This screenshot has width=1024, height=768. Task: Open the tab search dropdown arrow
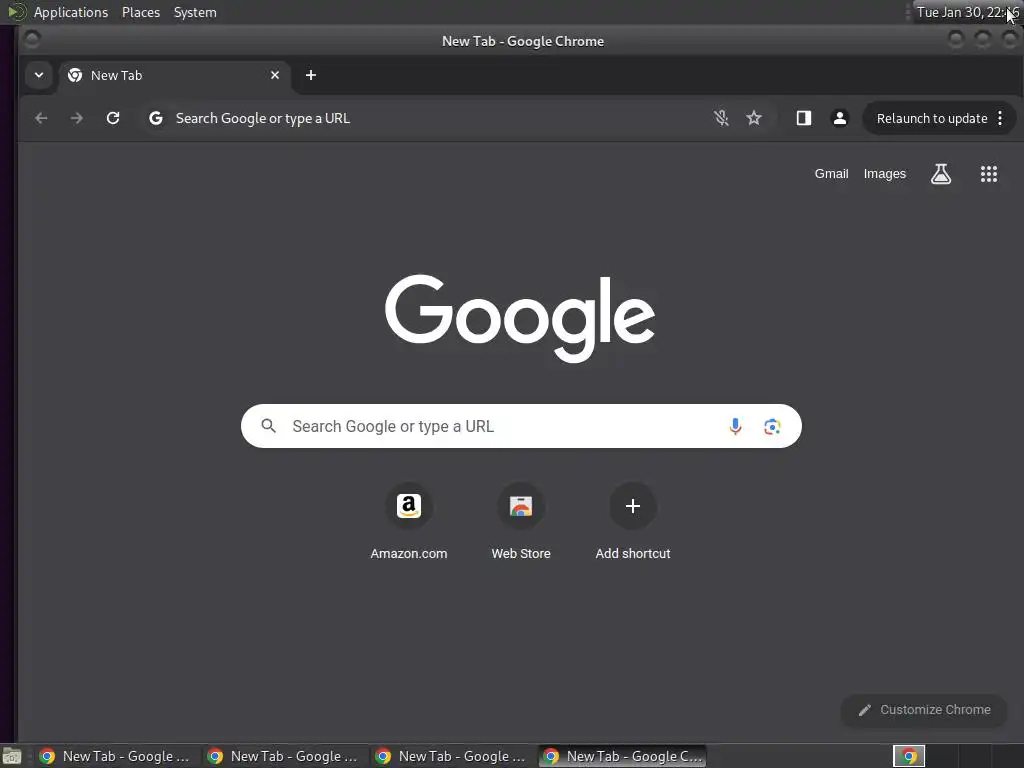[39, 75]
